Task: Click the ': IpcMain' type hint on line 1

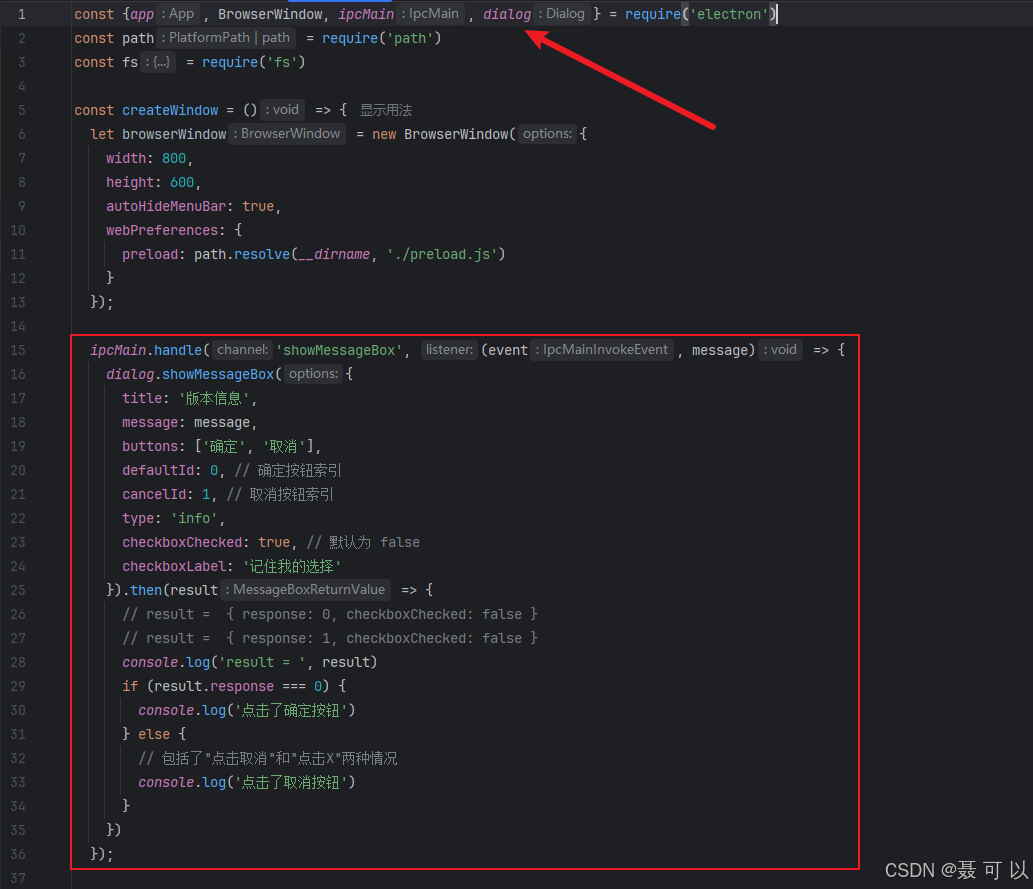Action: click(431, 14)
